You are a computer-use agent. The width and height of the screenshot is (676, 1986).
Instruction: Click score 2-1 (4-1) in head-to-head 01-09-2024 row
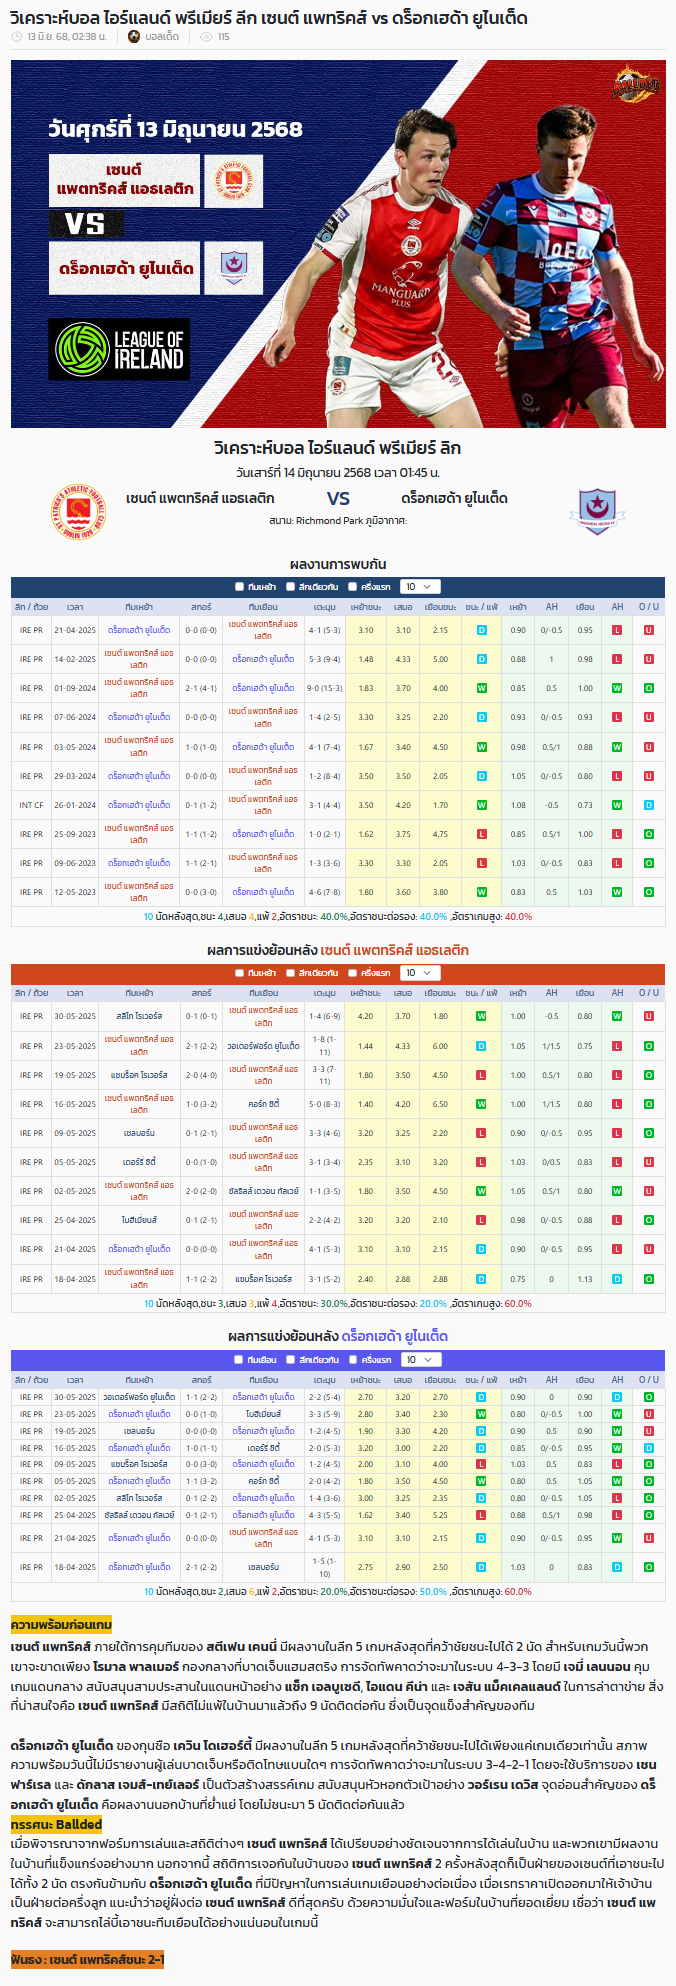(202, 688)
